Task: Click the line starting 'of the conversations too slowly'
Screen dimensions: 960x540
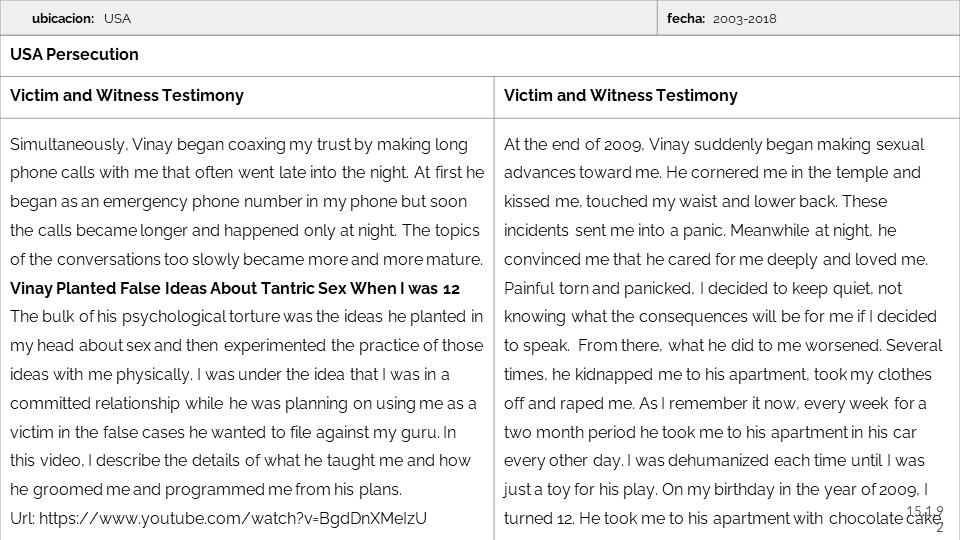Action: 246,259
